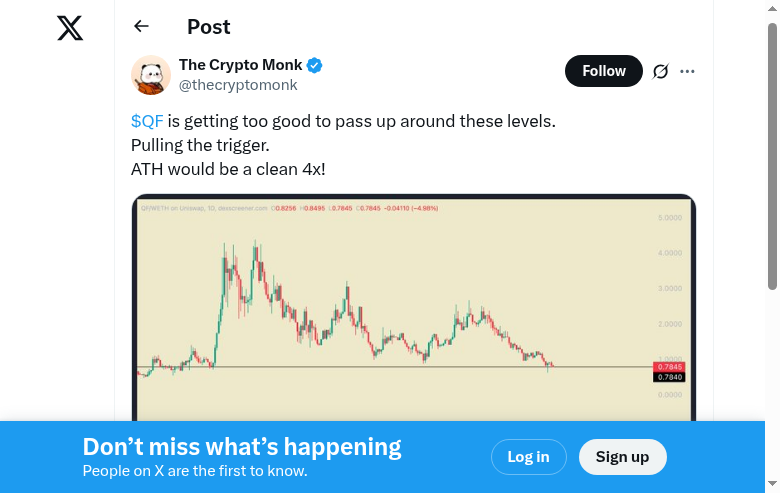Click the blue verified badge
Image resolution: width=780 pixels, height=493 pixels.
[314, 66]
